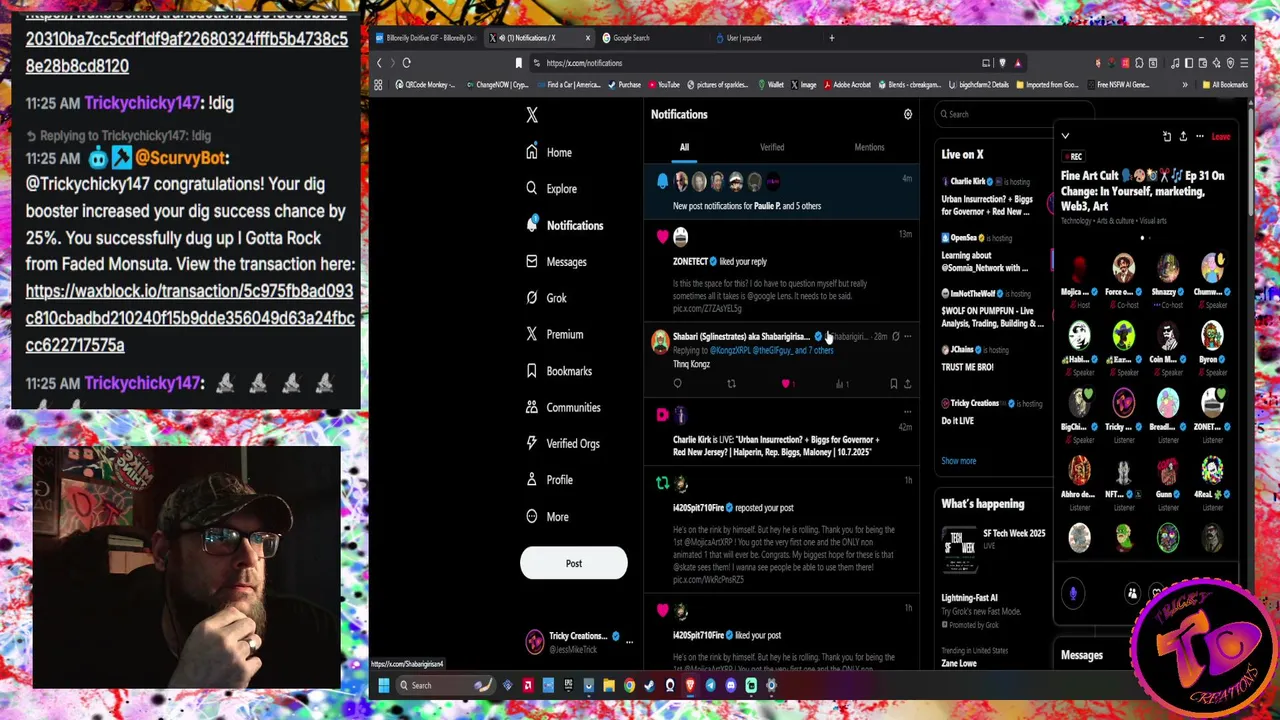Click the browser back arrow
Viewport: 1280px width, 720px height.
379,63
